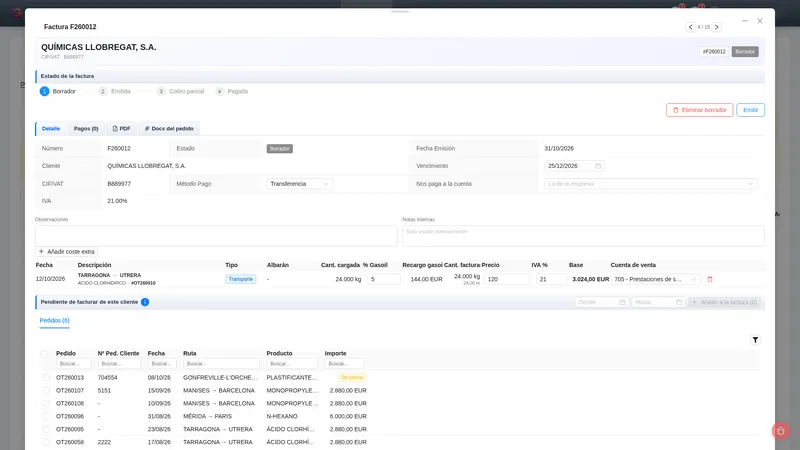The width and height of the screenshot is (800, 450).
Task: Open the Nos paga a la cuenta dropdown
Action: tap(651, 184)
